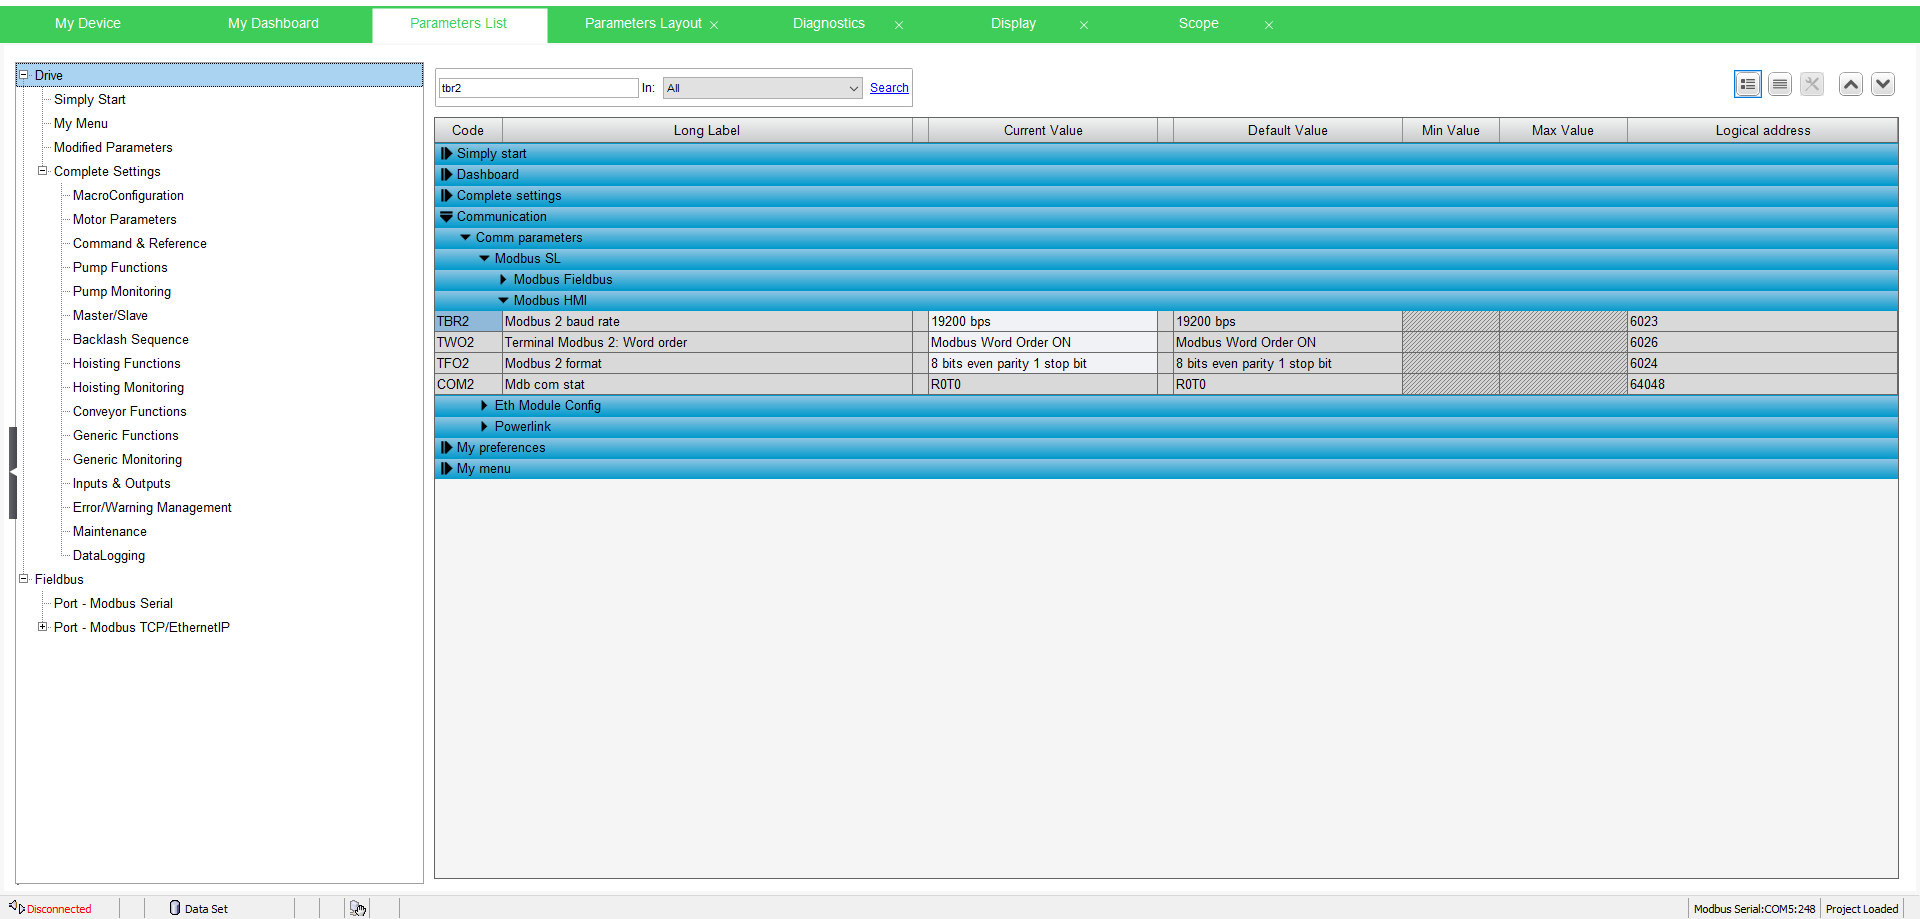This screenshot has width=1920, height=919.
Task: Switch to the Scope tab
Action: (1198, 23)
